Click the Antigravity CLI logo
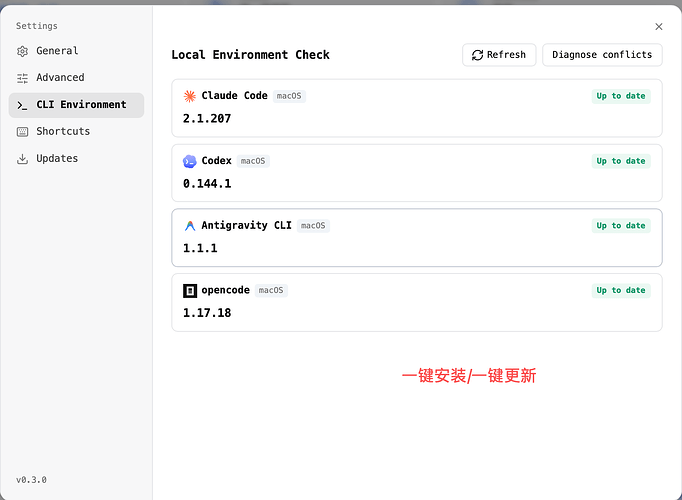Viewport: 682px width, 500px height. click(x=190, y=226)
